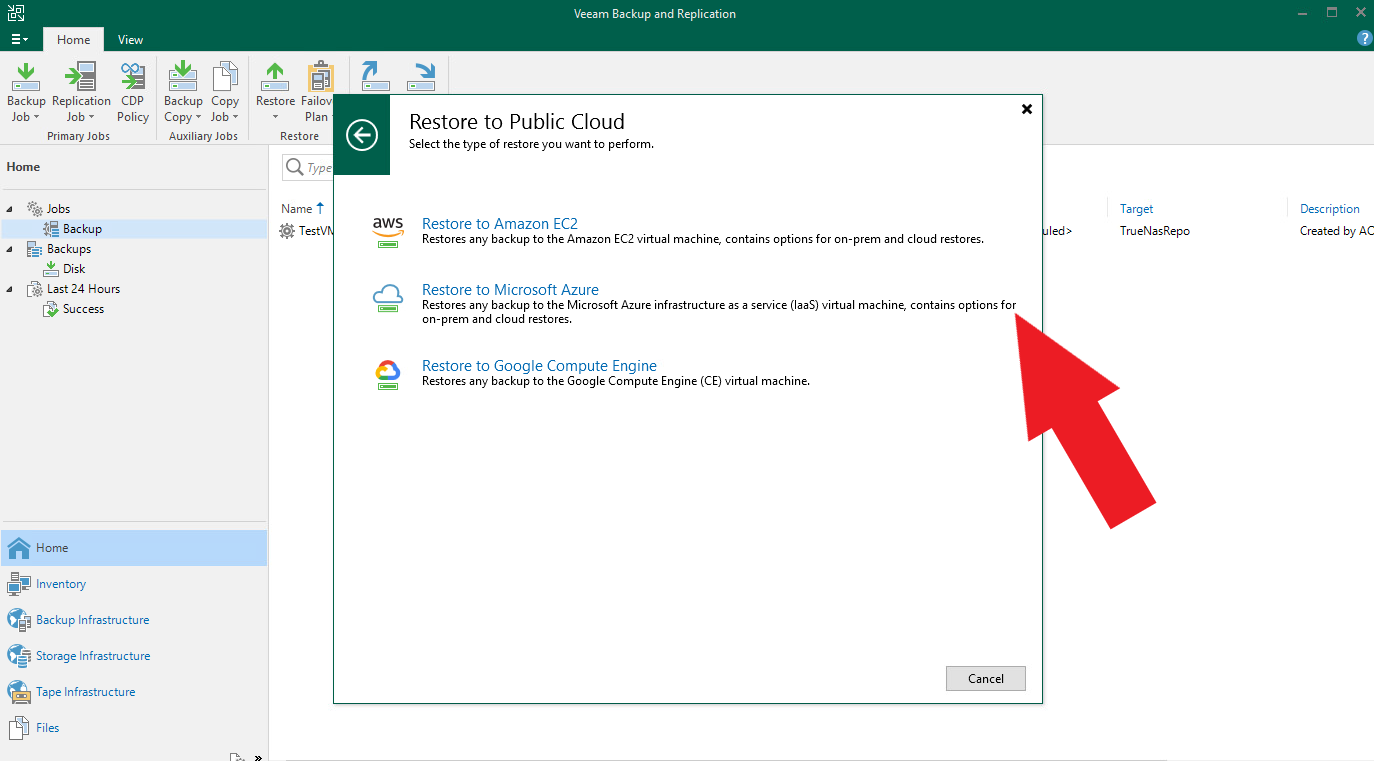1374x761 pixels.
Task: Click the Inventory navigation icon
Action: pyautogui.click(x=18, y=584)
